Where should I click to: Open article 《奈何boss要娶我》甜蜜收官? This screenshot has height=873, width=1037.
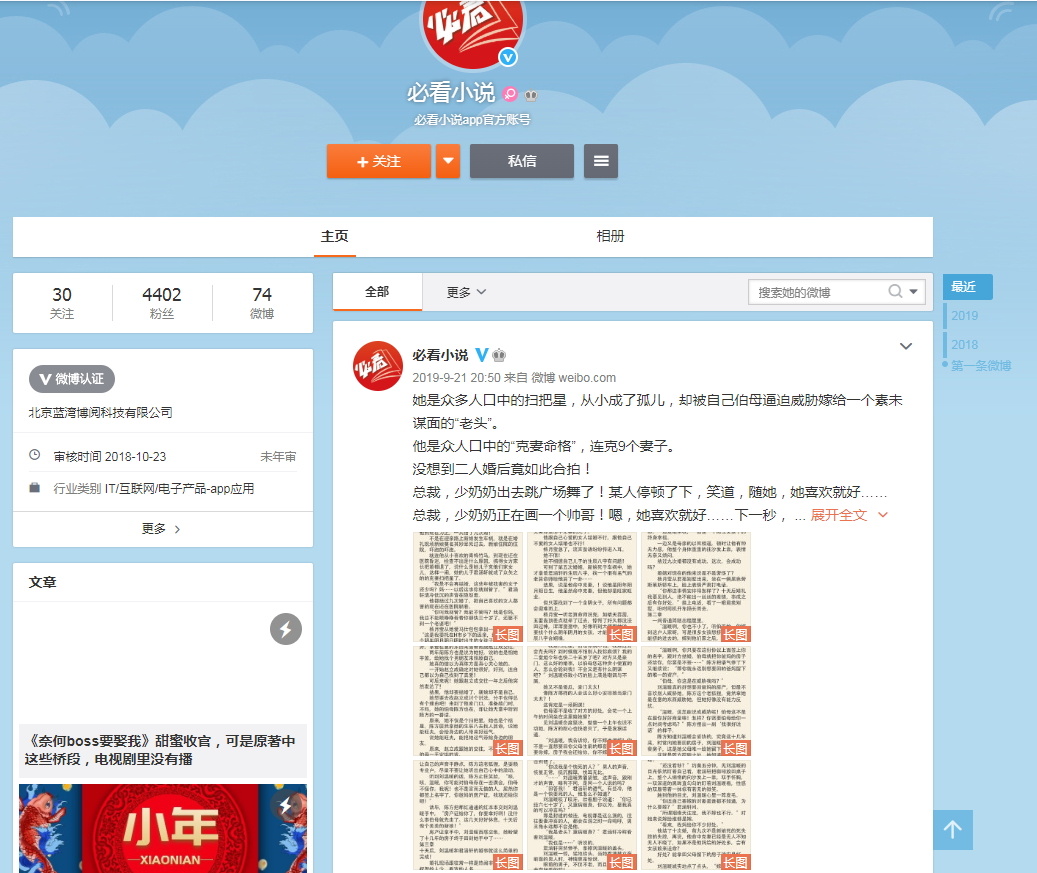(160, 750)
